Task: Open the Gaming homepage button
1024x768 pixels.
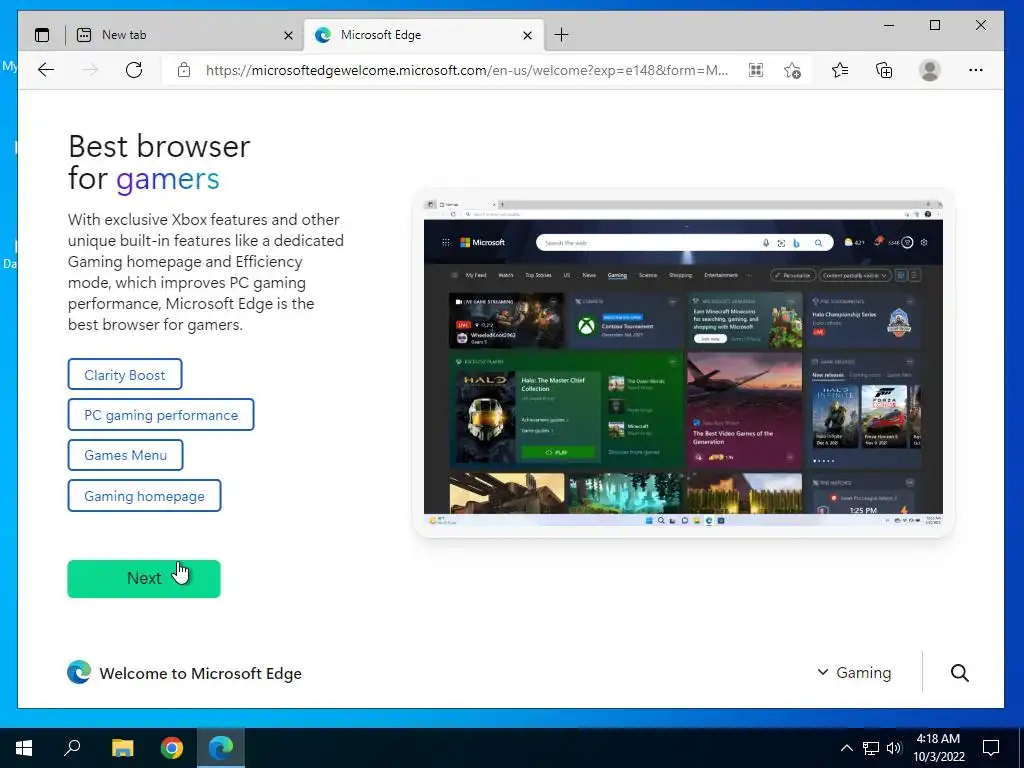Action: (144, 496)
